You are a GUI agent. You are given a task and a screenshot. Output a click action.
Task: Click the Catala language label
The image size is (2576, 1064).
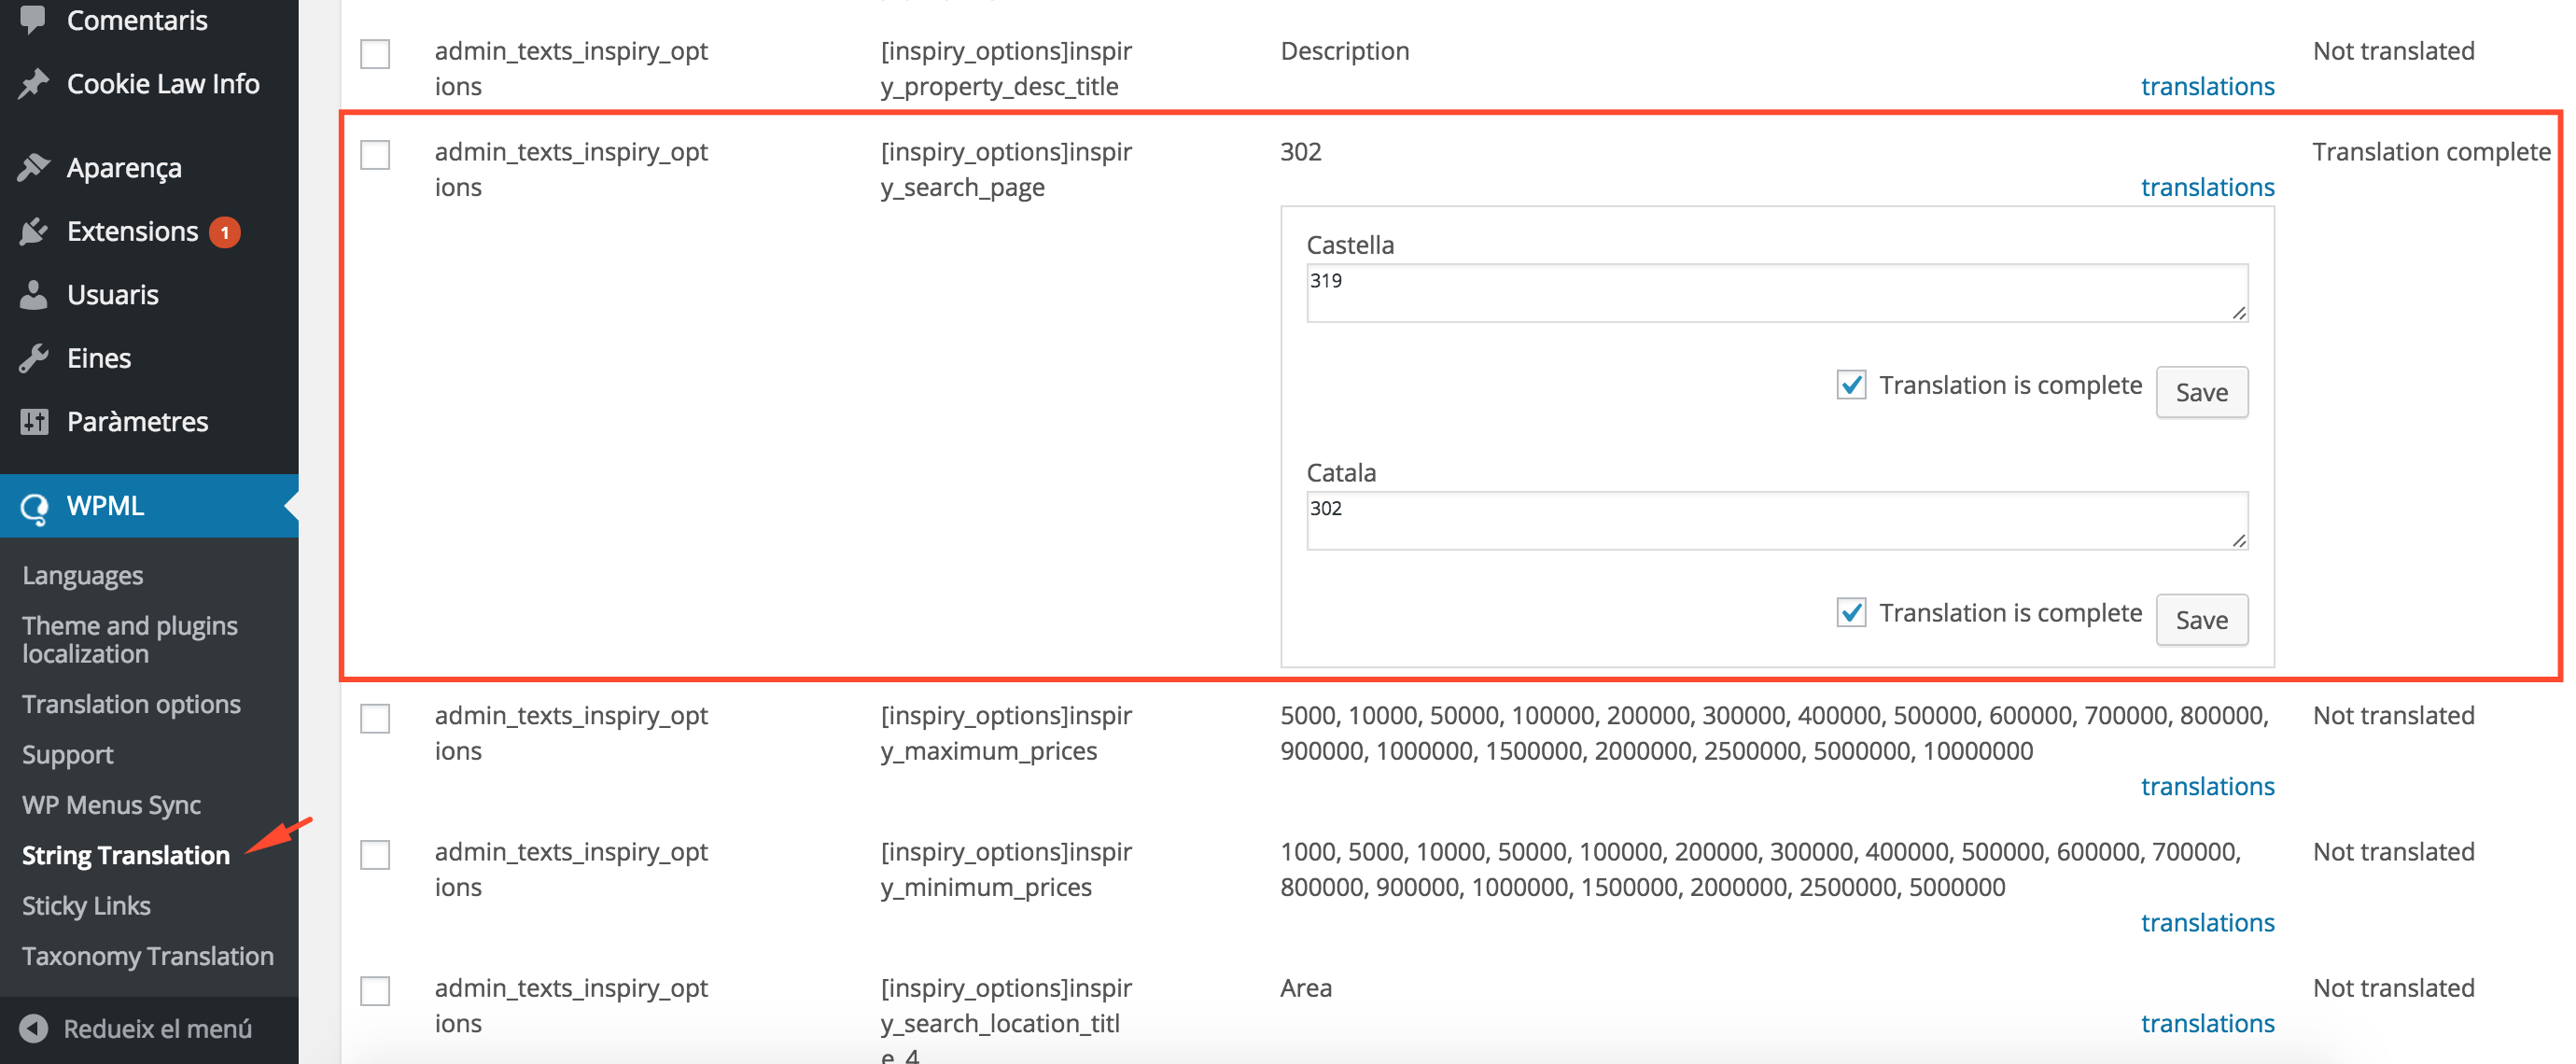pos(1341,472)
